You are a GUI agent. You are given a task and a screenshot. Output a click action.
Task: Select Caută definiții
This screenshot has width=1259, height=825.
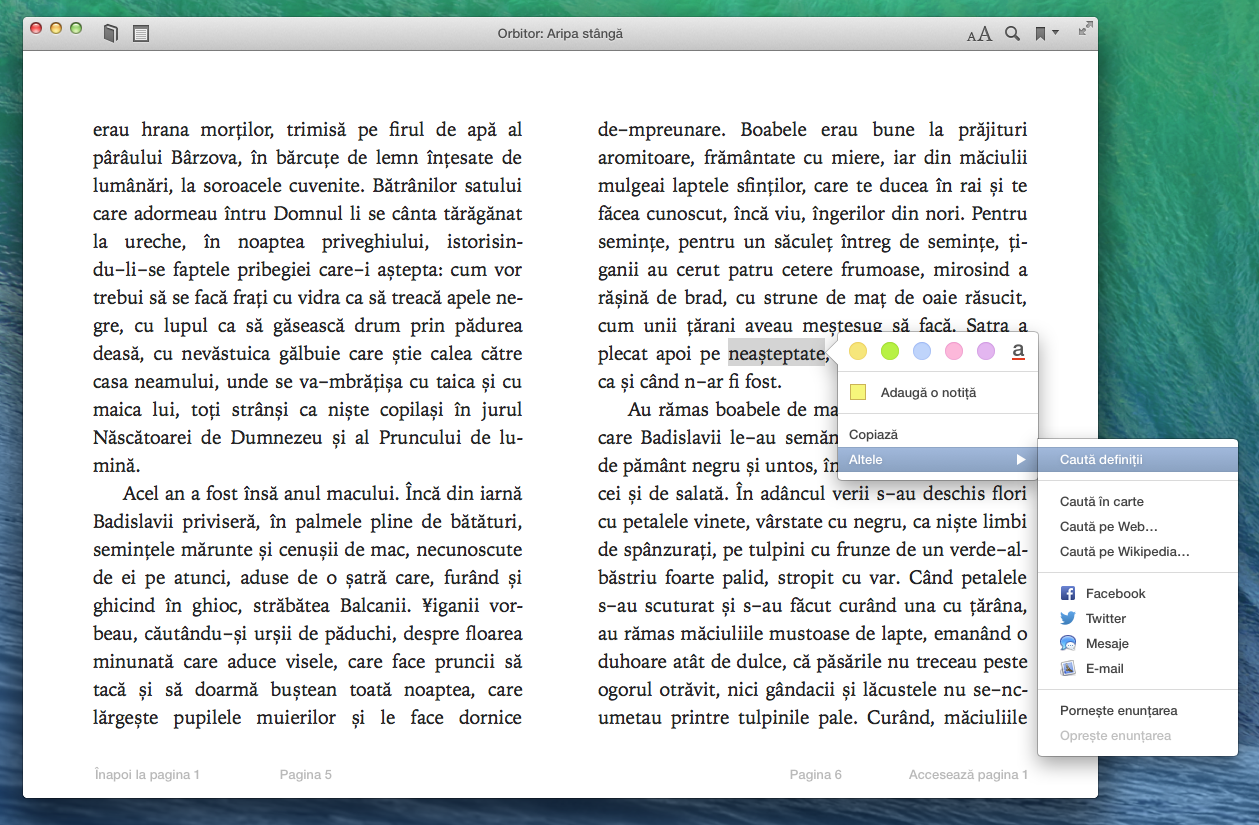click(1138, 460)
